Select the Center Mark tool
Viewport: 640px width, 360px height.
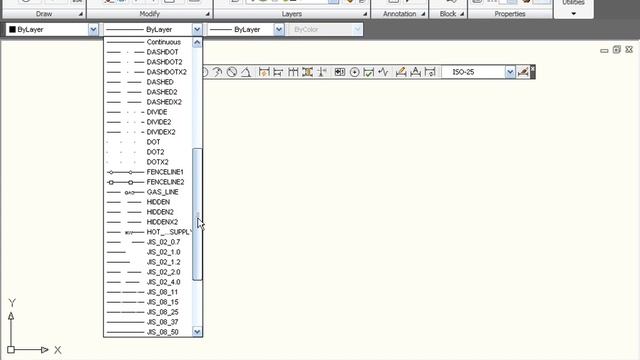(x=354, y=72)
